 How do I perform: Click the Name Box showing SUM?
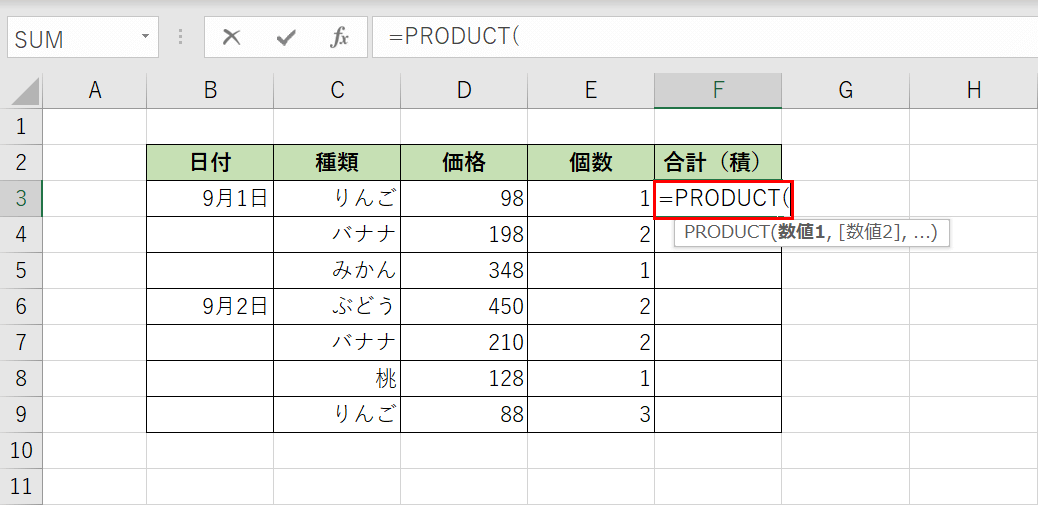pos(83,37)
